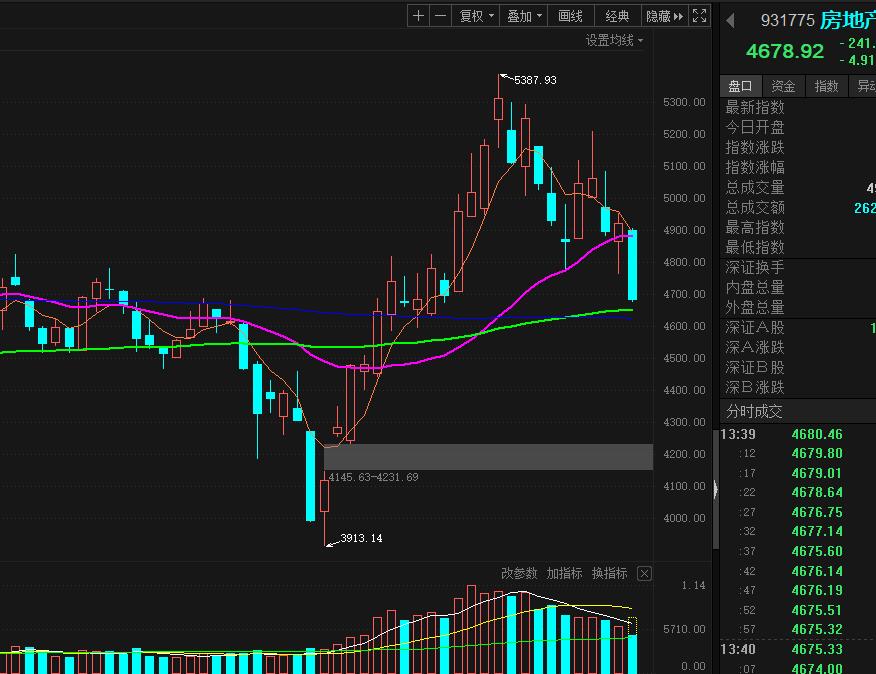The image size is (876, 674).
Task: Click the 4145.63-4231.69 gap range text
Action: [374, 477]
